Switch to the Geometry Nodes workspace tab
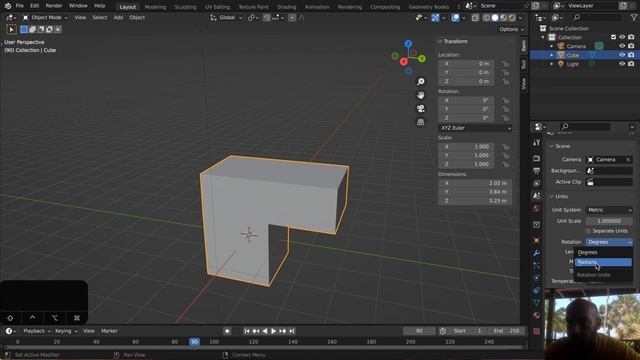The width and height of the screenshot is (640, 360). coord(429,7)
